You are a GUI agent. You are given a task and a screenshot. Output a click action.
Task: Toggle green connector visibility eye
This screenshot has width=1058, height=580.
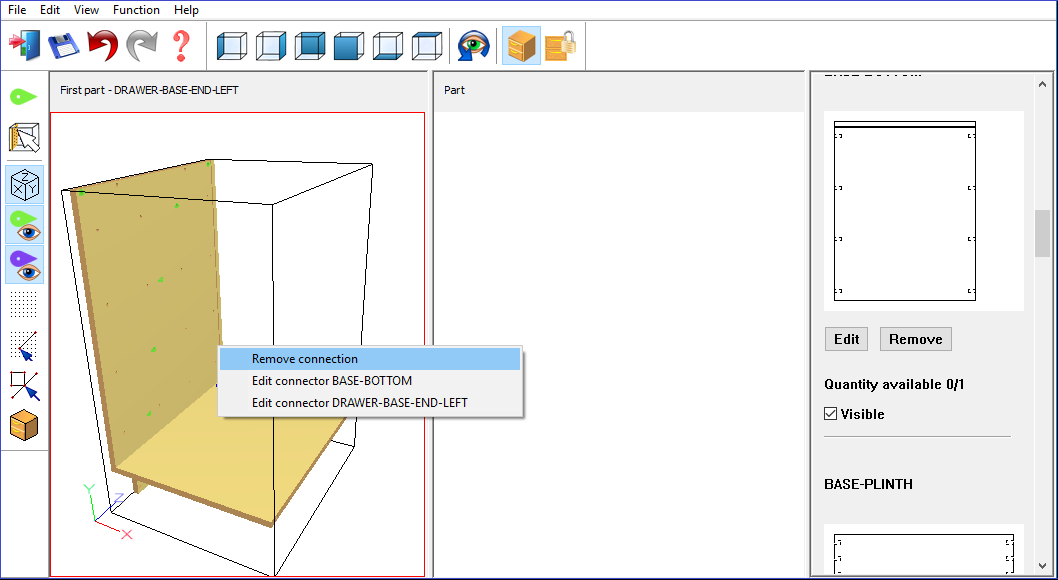click(x=25, y=225)
